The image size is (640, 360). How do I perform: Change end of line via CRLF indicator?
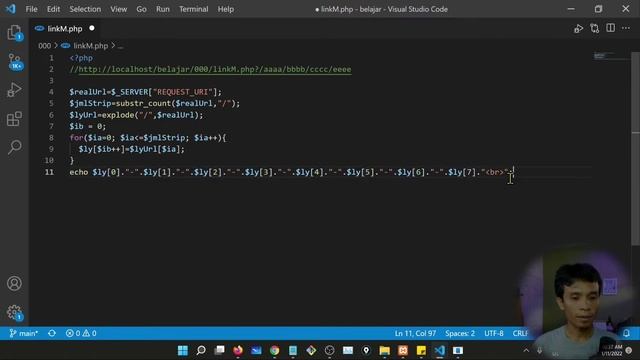tap(520, 333)
